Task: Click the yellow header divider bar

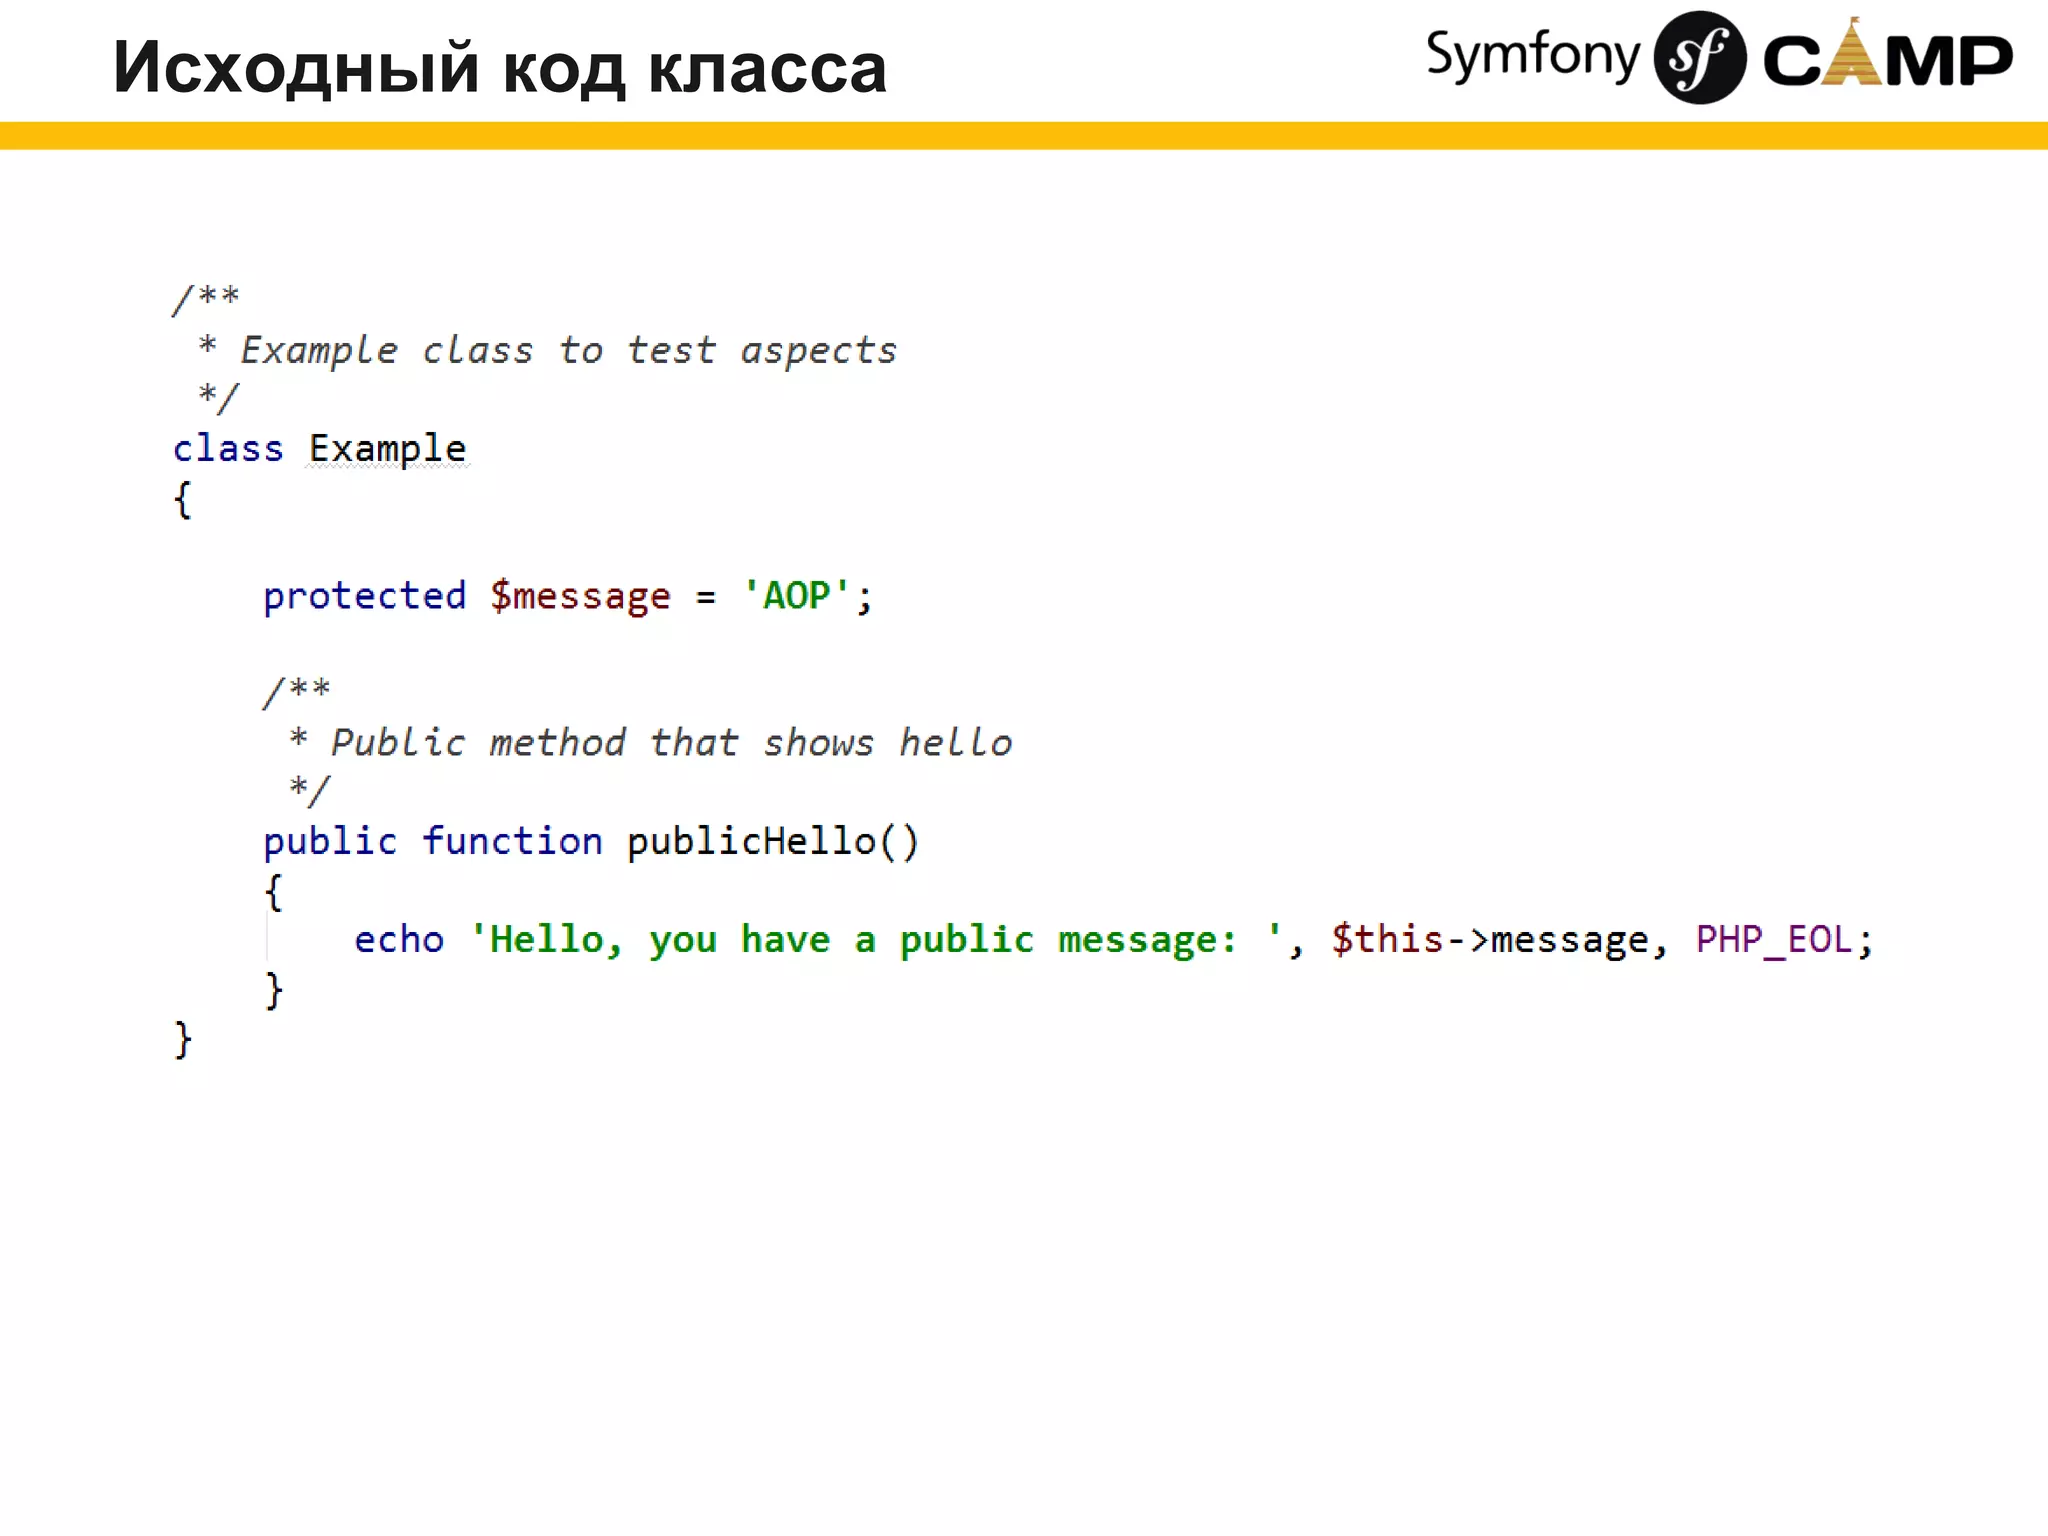Action: [1024, 135]
